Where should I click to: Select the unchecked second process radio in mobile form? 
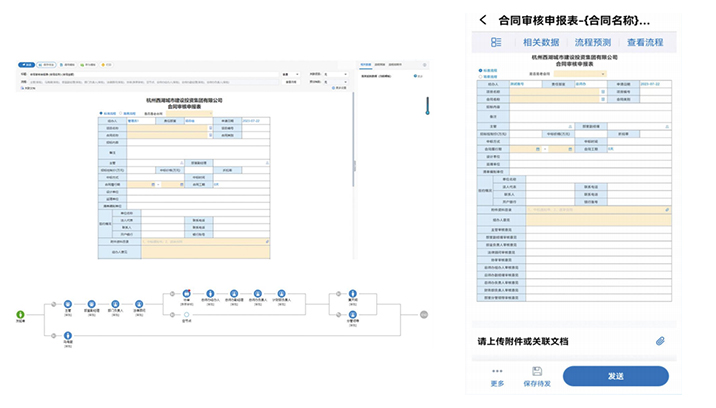tap(480, 76)
